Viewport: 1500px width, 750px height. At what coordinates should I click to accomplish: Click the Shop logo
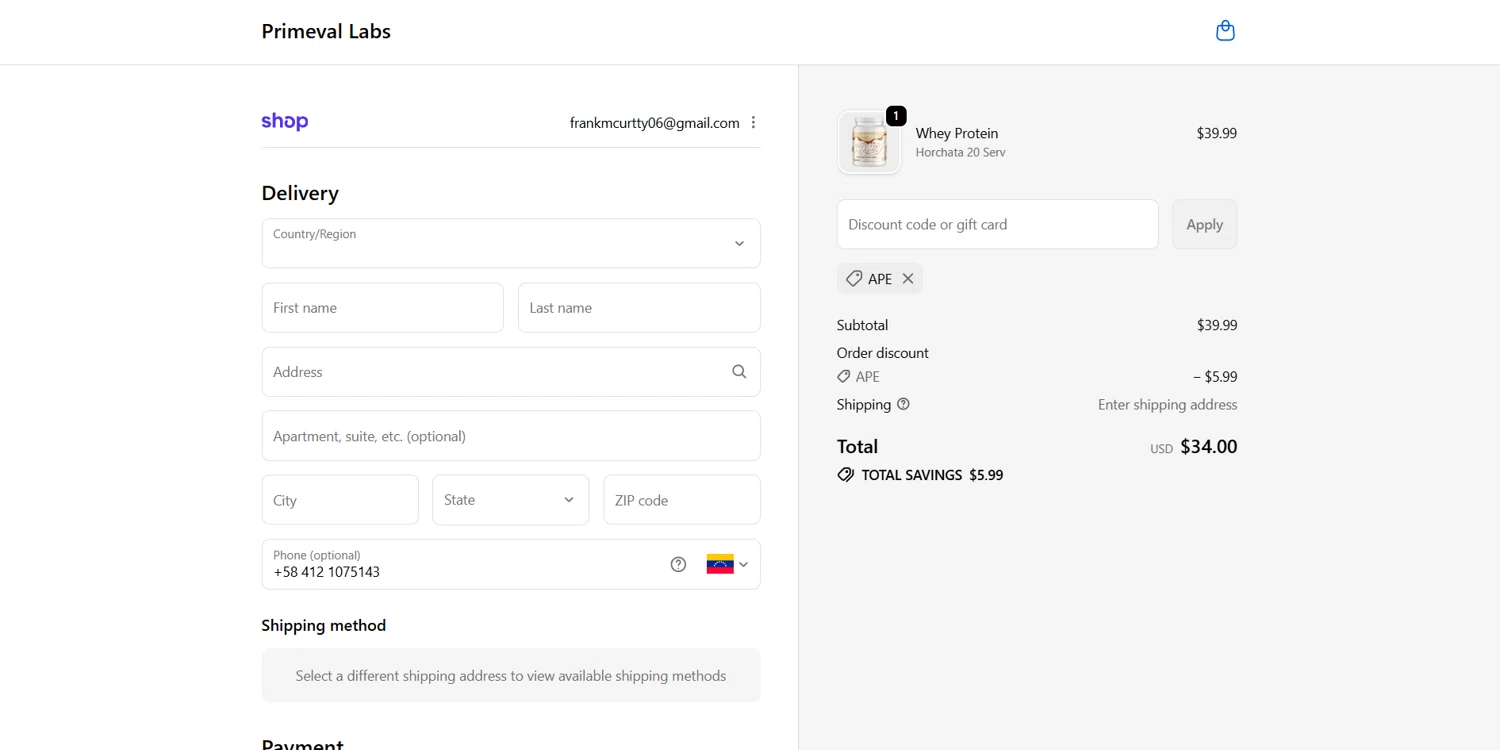point(285,121)
